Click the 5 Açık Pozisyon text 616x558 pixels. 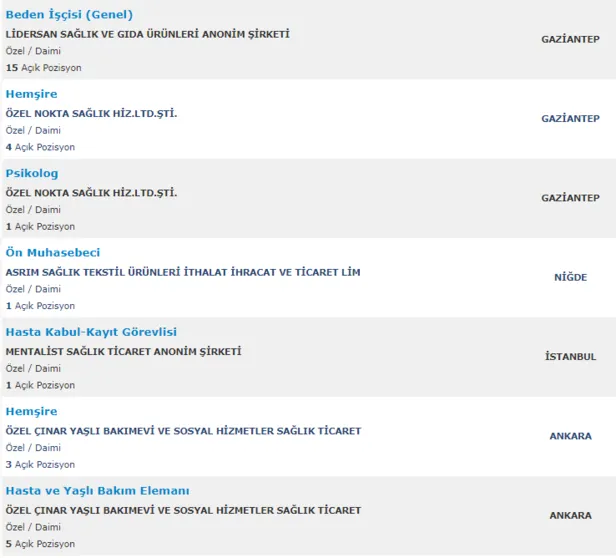click(40, 544)
